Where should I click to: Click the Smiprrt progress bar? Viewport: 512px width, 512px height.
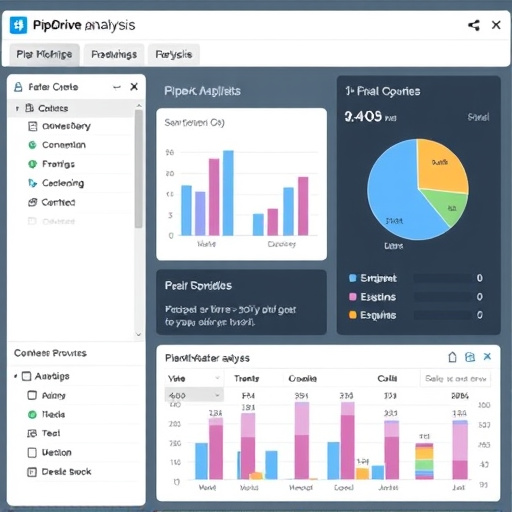tap(442, 278)
